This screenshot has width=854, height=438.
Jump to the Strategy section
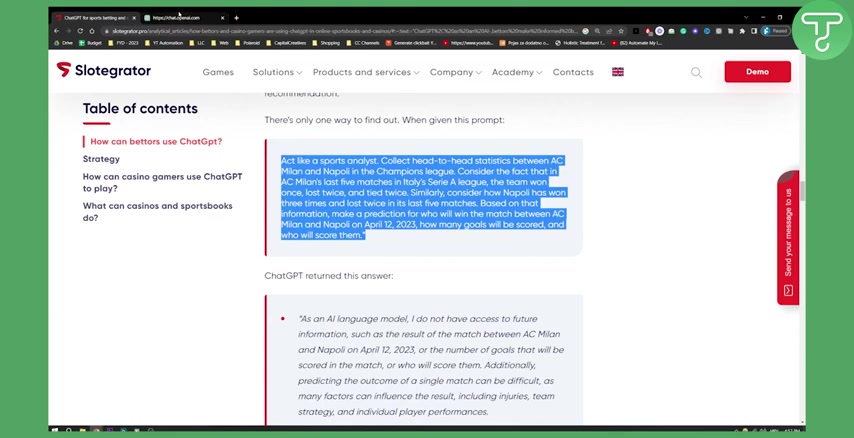point(101,159)
